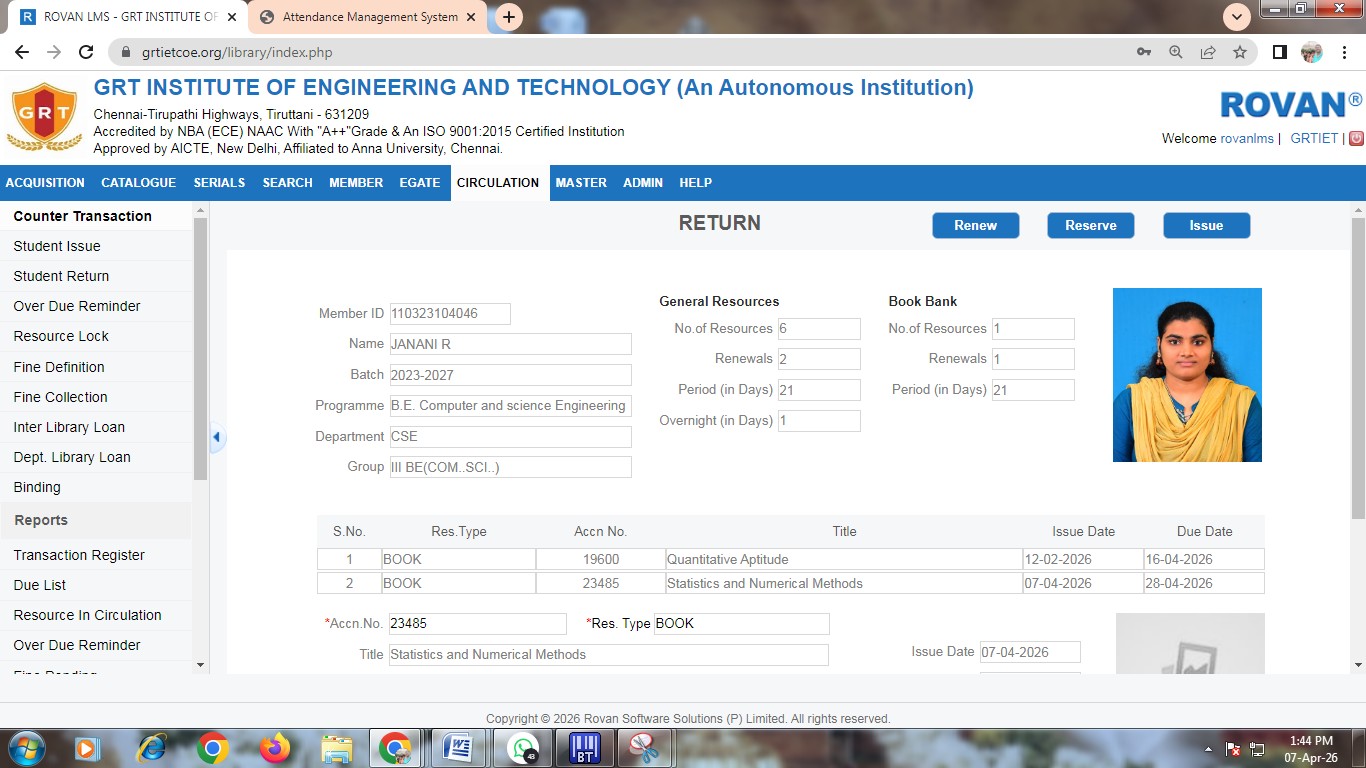Click the zoom magnifier icon in address bar

click(x=1176, y=52)
